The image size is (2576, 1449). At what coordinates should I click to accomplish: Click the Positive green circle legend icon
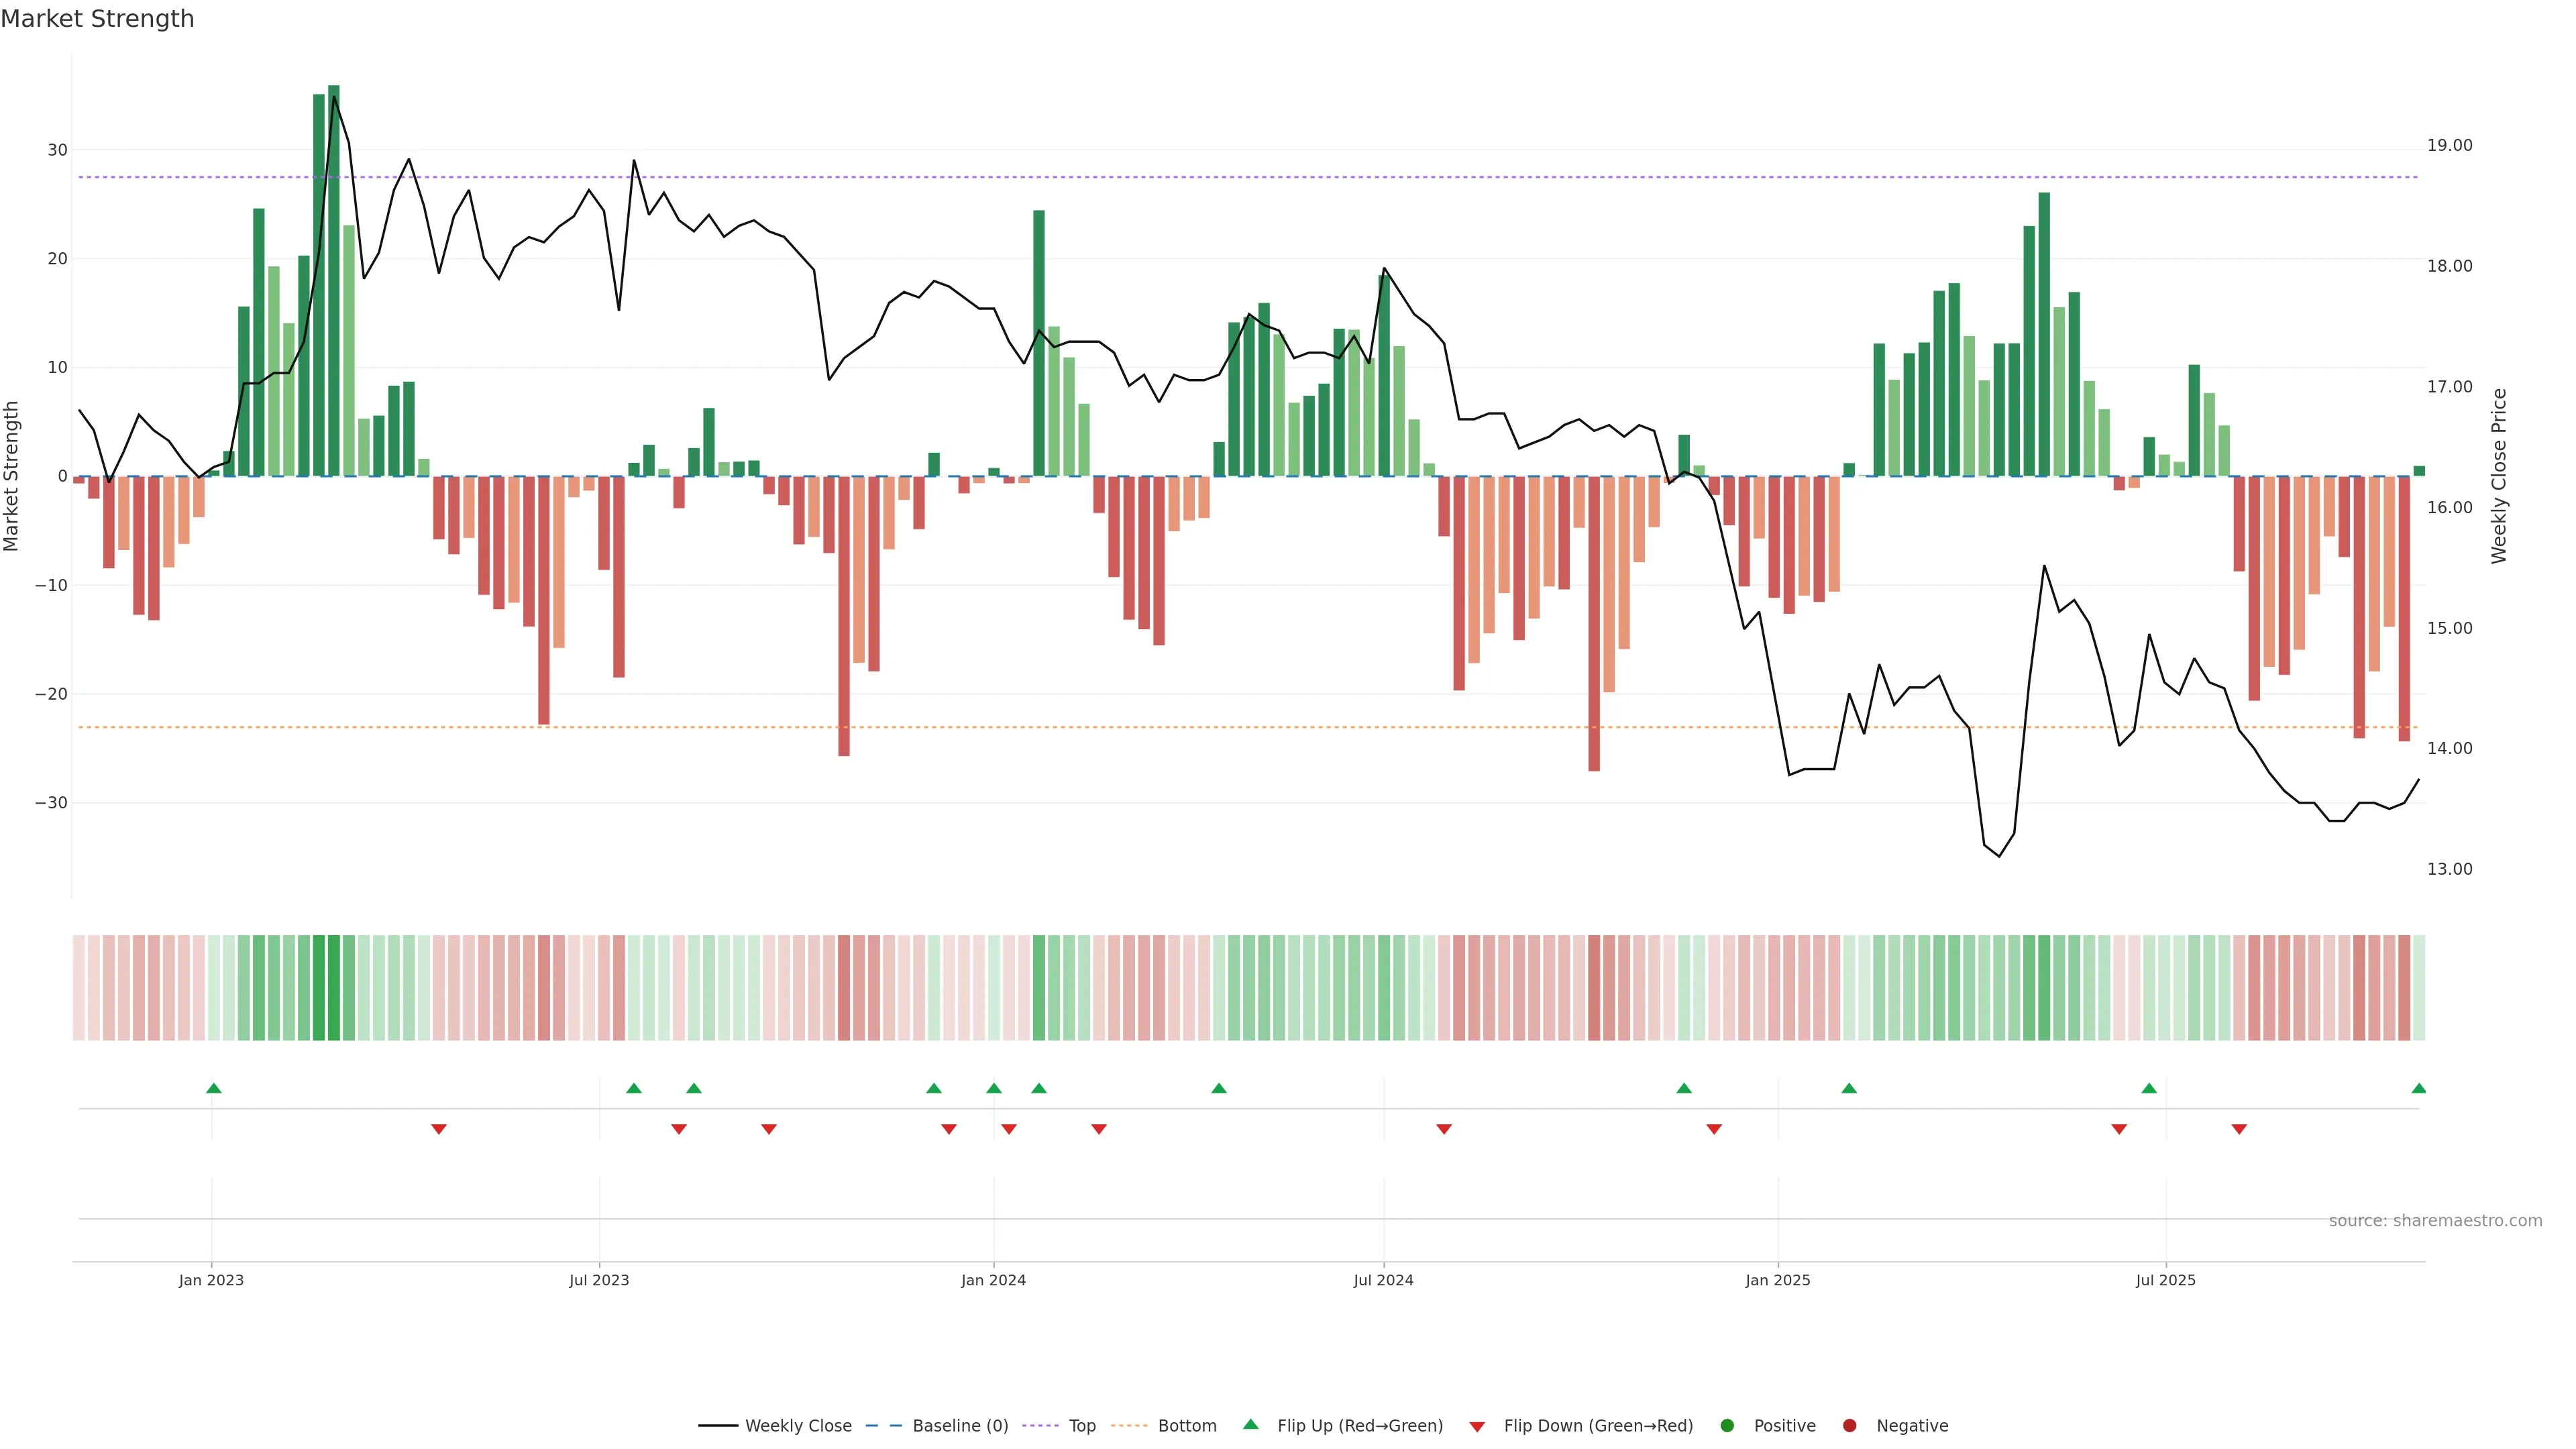[x=1727, y=1426]
